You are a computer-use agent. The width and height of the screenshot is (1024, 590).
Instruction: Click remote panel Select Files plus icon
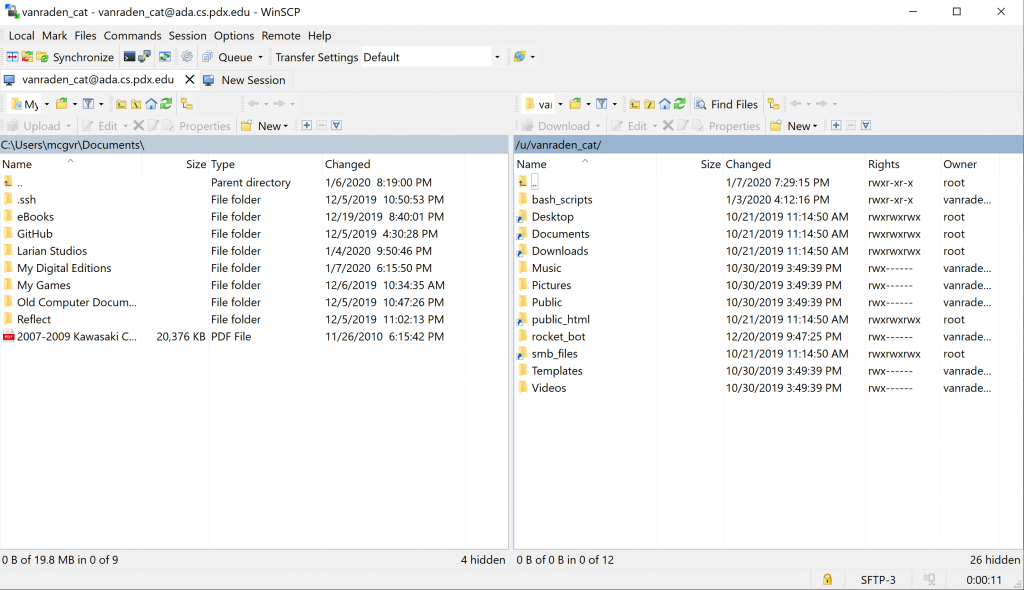click(x=836, y=125)
